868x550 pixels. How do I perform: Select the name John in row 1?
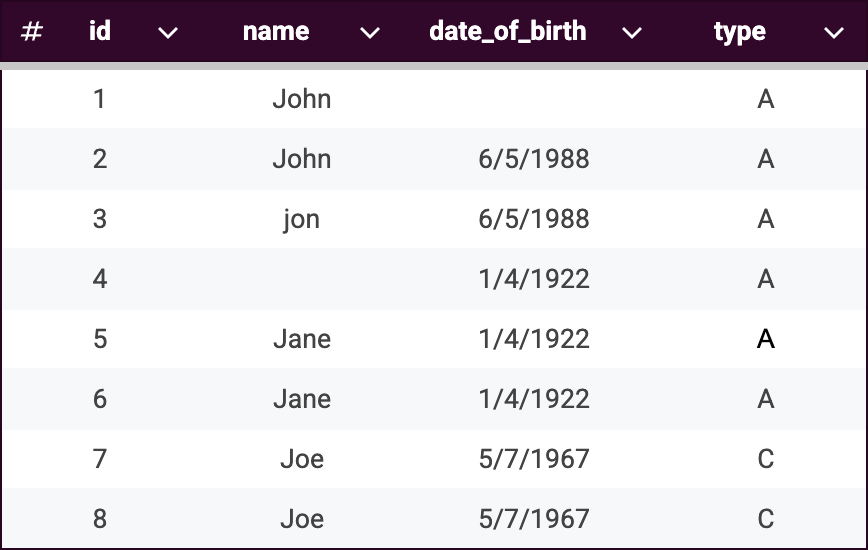pos(301,99)
